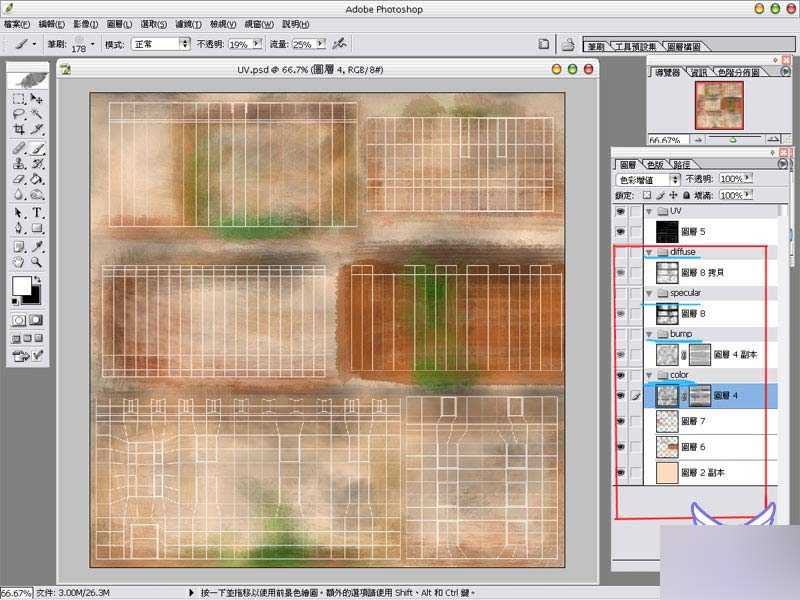
Task: Select the Eyedropper tool
Action: 37,247
